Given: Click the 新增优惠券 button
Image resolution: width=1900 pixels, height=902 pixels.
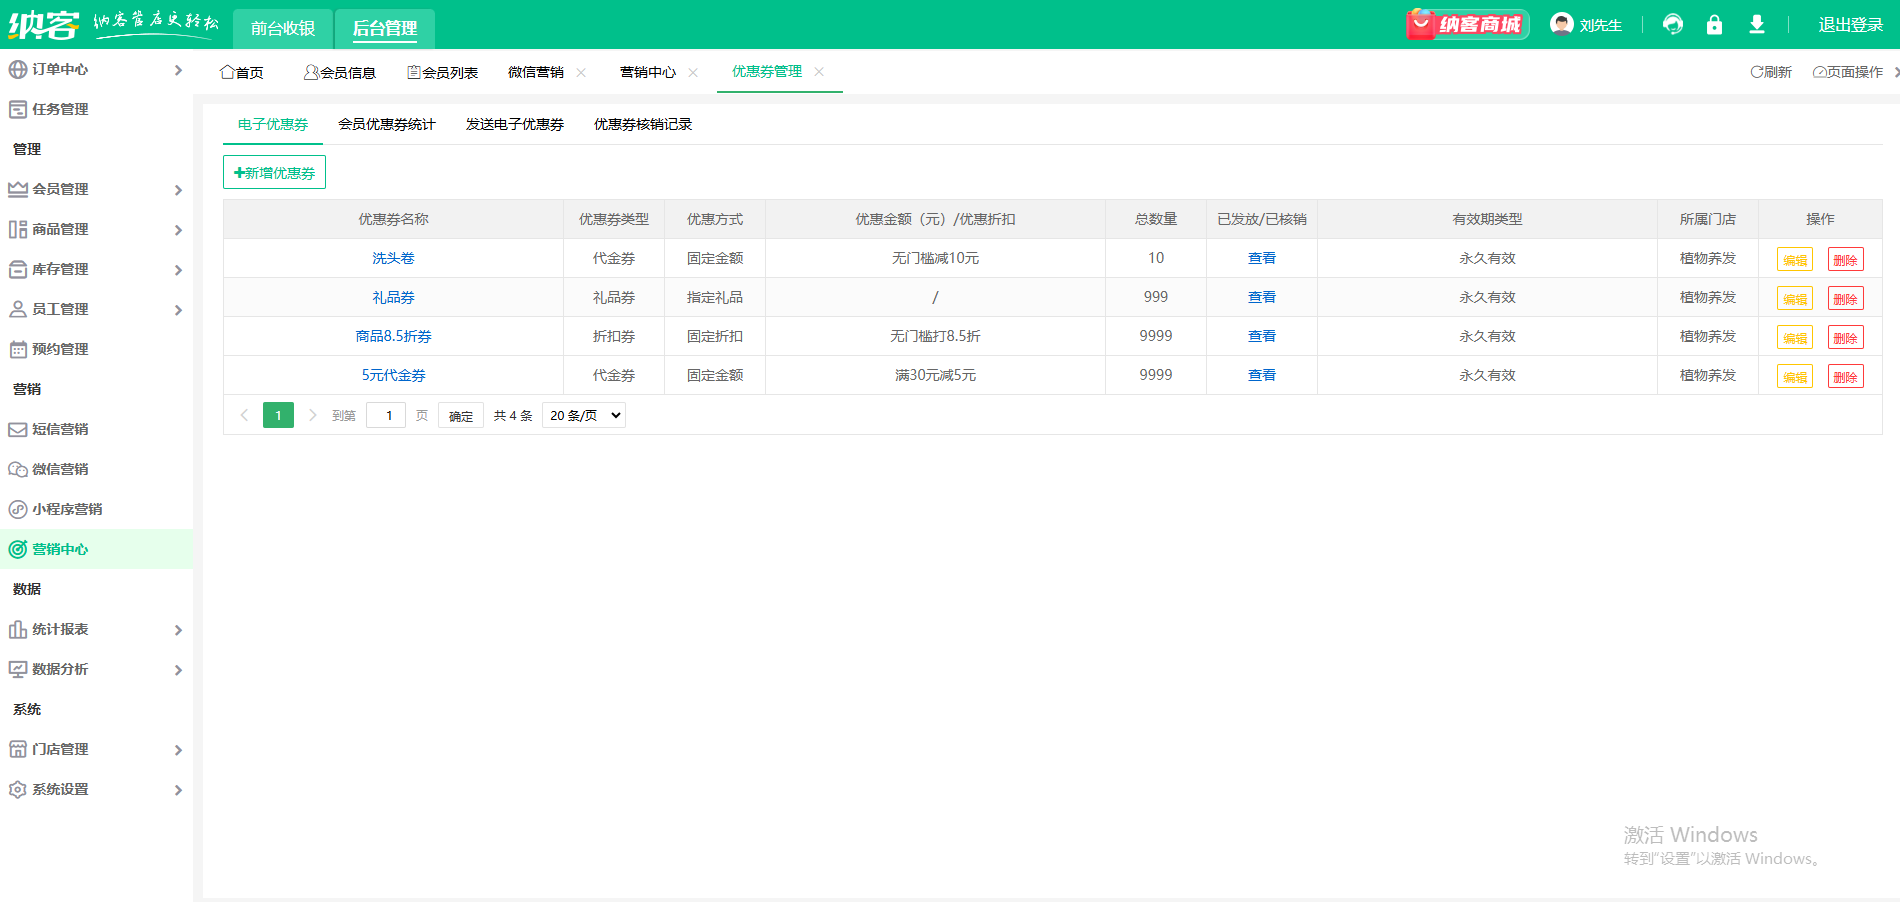Looking at the screenshot, I should click(x=274, y=172).
